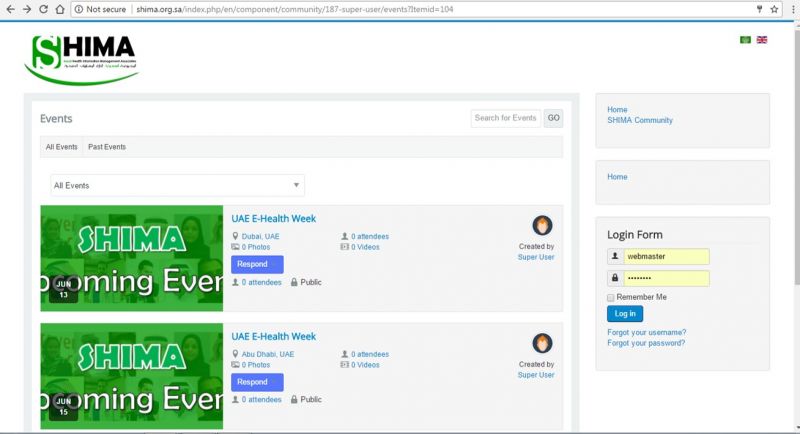Click 0 attendees next to Public, Dubai event

261,283
